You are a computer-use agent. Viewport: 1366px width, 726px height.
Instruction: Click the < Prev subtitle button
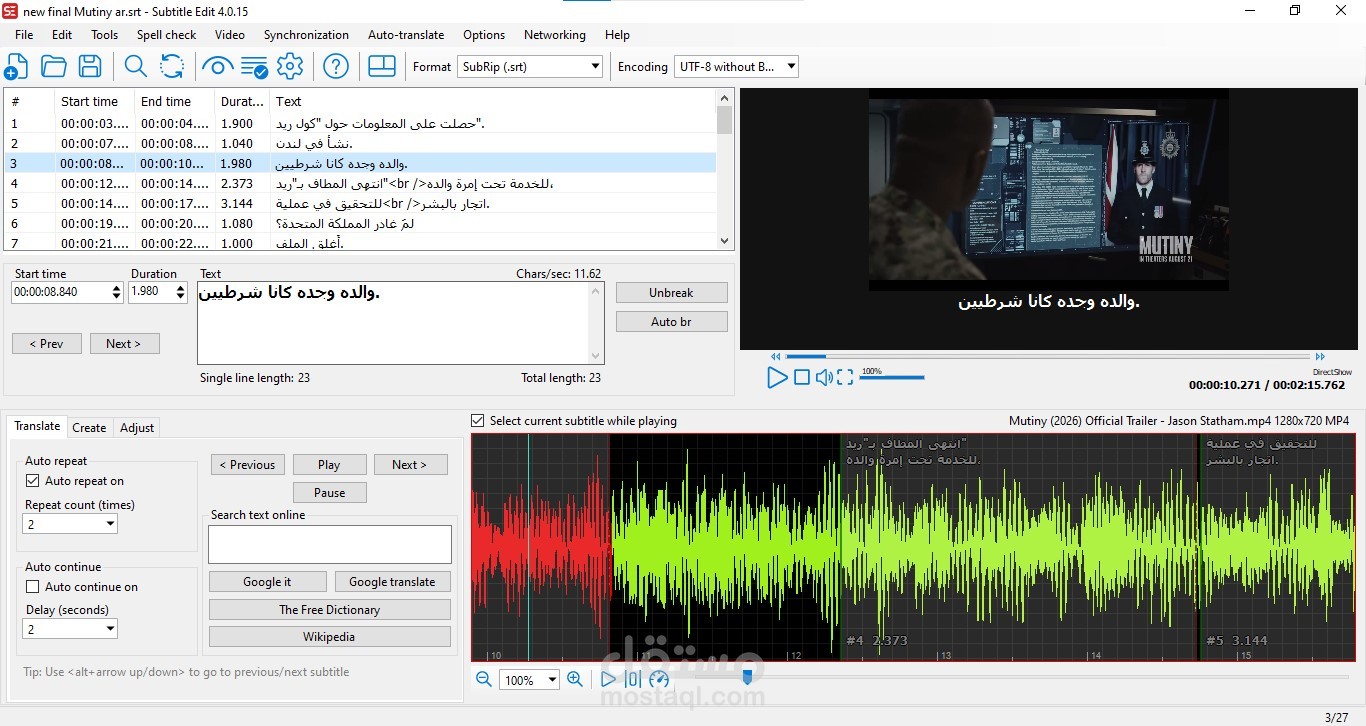click(46, 344)
